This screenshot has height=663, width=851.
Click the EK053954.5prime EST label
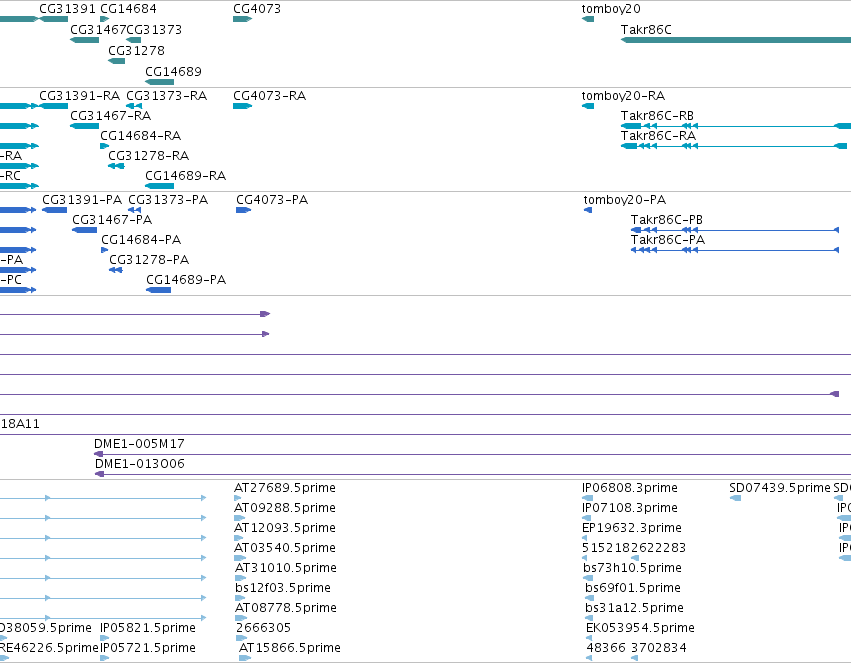[640, 628]
